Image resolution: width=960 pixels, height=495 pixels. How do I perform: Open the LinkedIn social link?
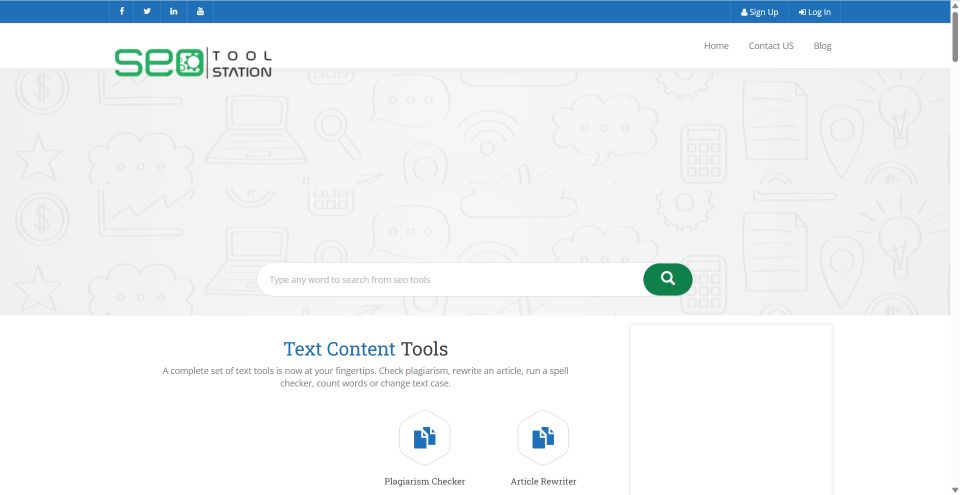(174, 12)
